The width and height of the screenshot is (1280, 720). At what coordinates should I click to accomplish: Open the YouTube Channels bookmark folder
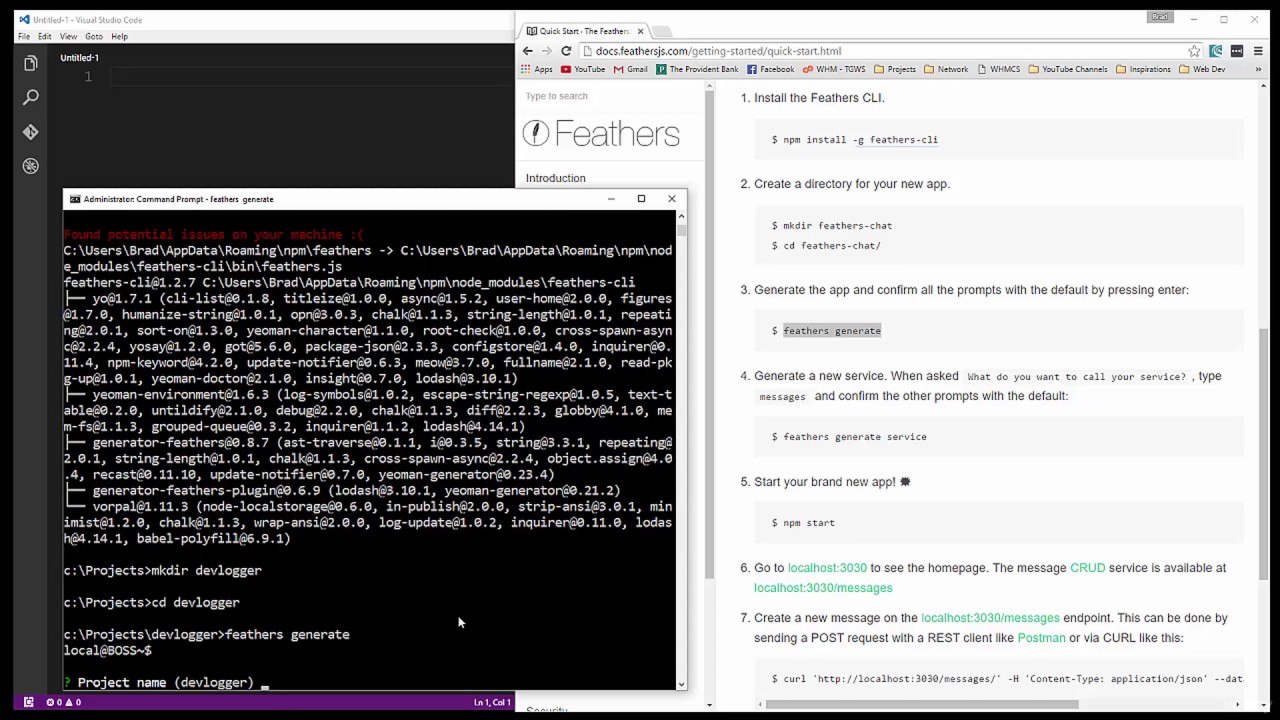point(1068,69)
